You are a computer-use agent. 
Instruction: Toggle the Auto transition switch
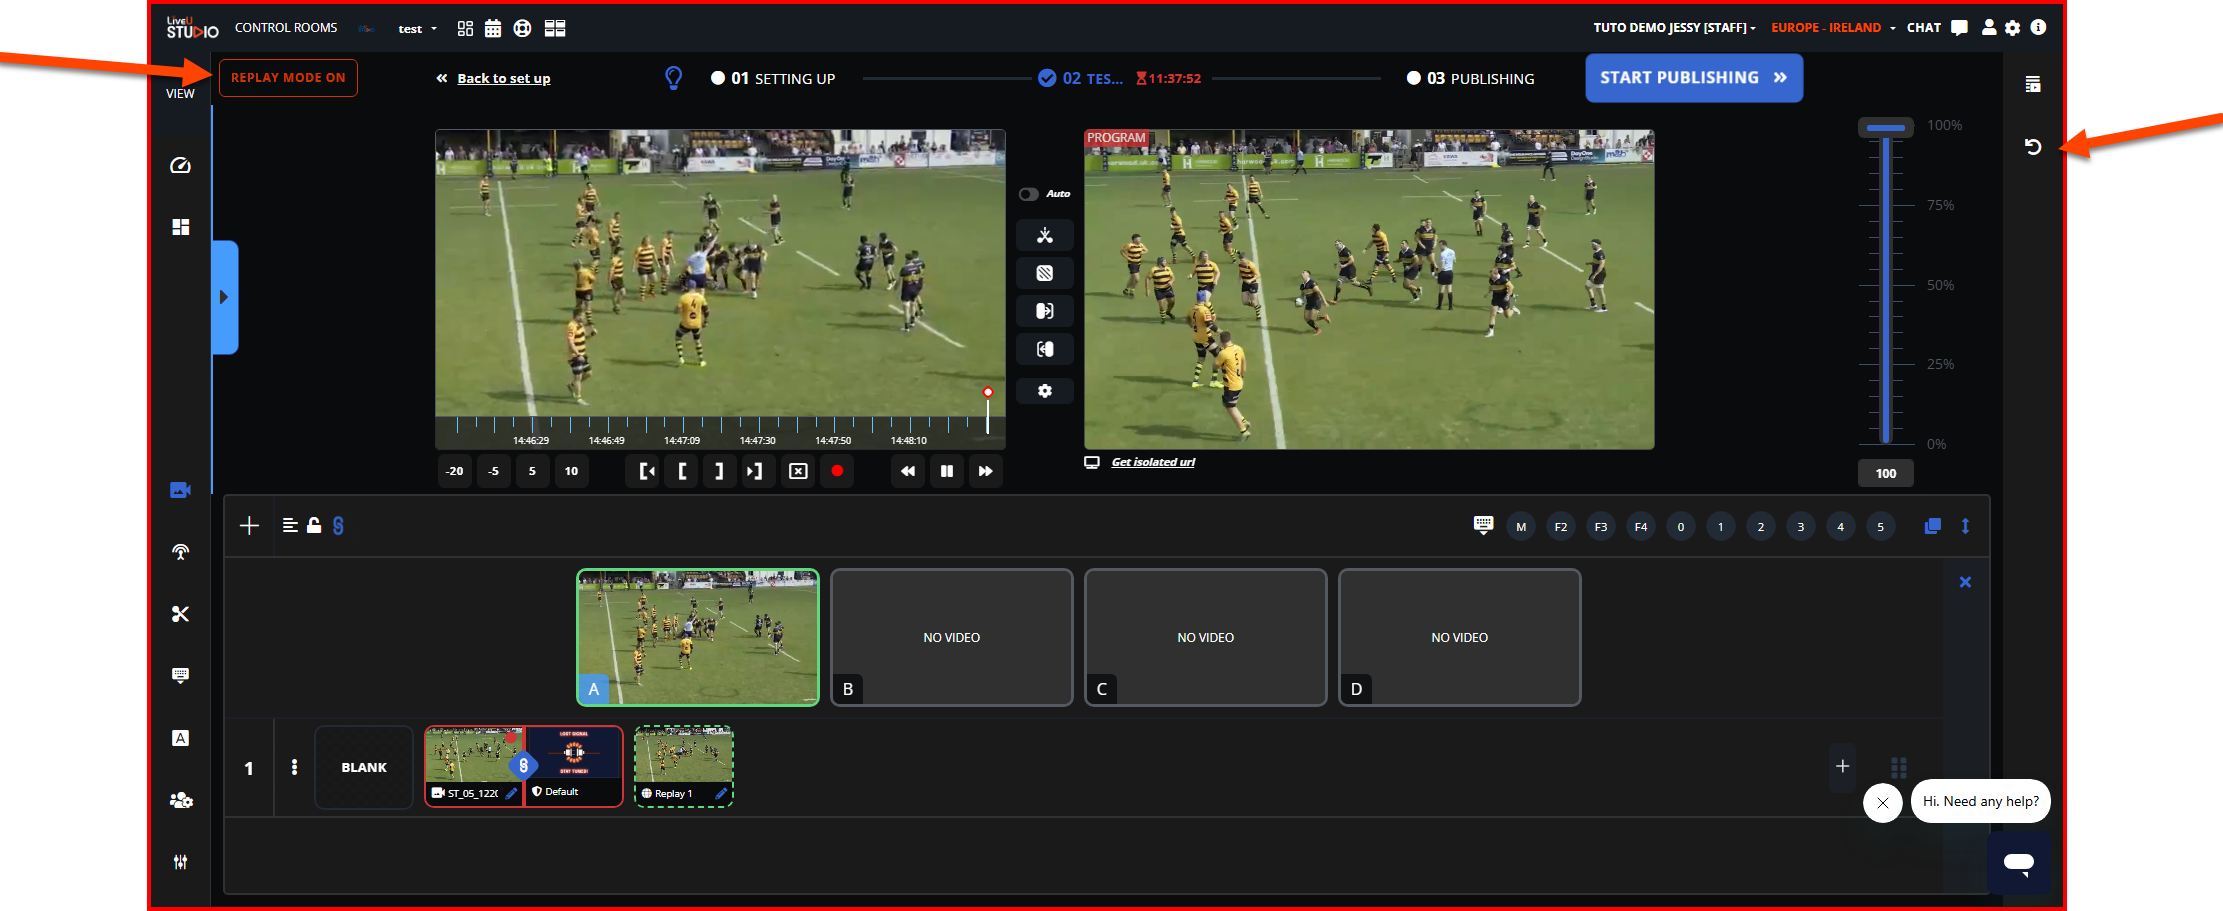1029,194
